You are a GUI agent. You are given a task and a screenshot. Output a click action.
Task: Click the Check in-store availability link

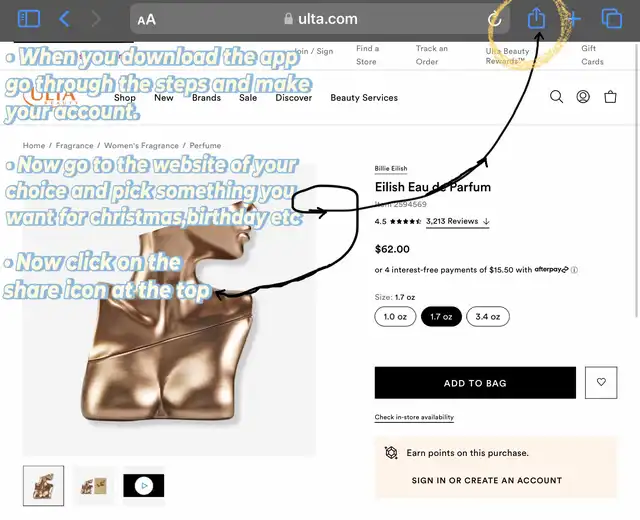[414, 417]
